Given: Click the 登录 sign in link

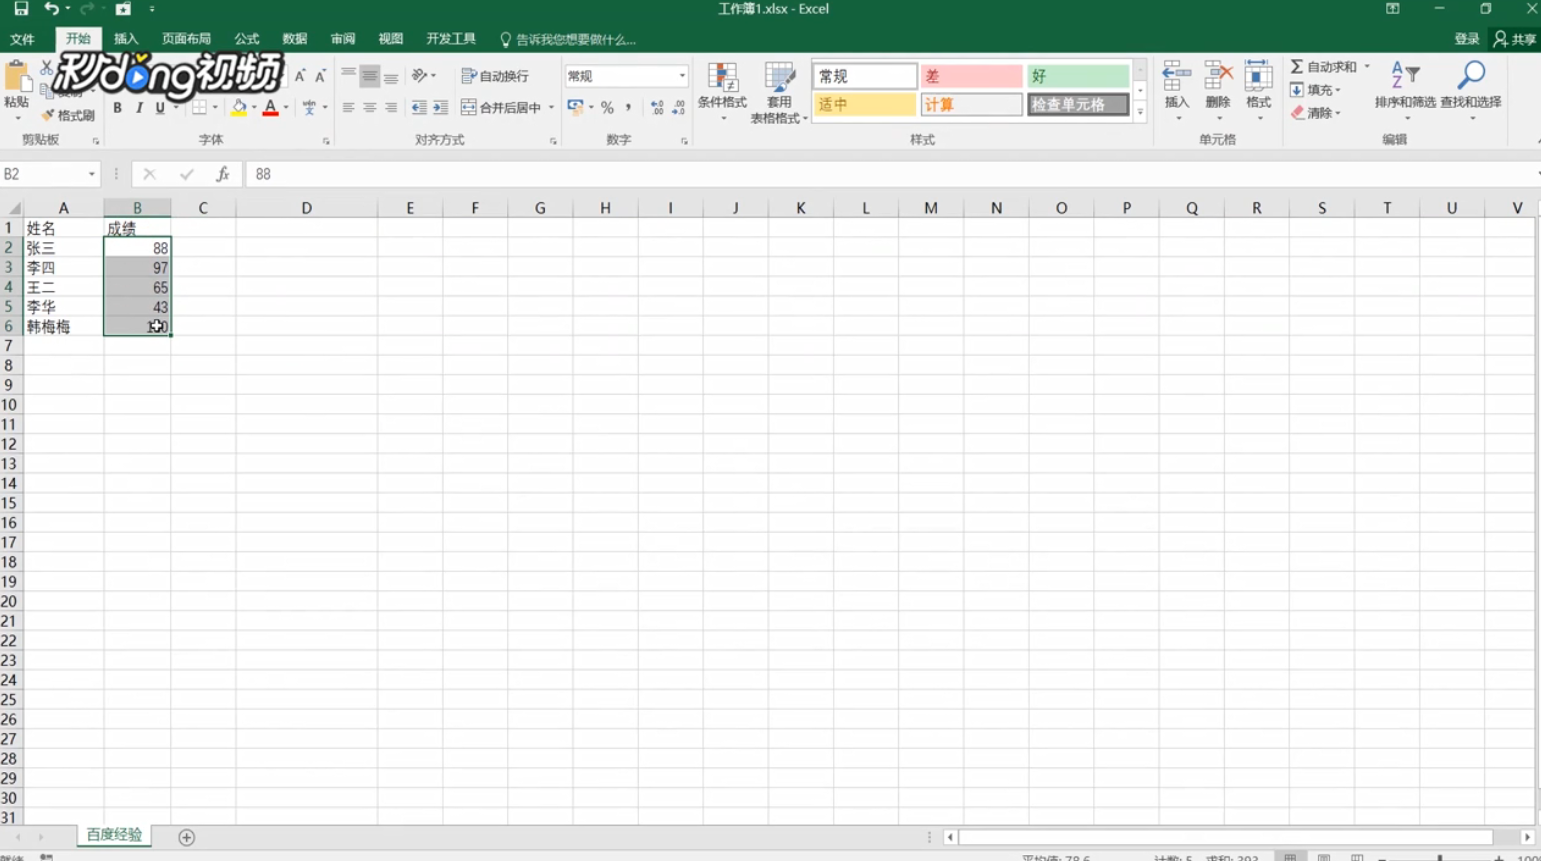Looking at the screenshot, I should pos(1466,39).
